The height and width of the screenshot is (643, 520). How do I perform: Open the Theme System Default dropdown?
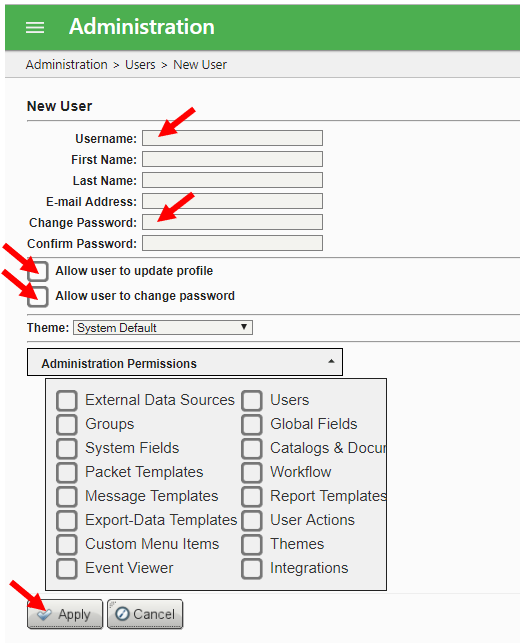pos(163,328)
